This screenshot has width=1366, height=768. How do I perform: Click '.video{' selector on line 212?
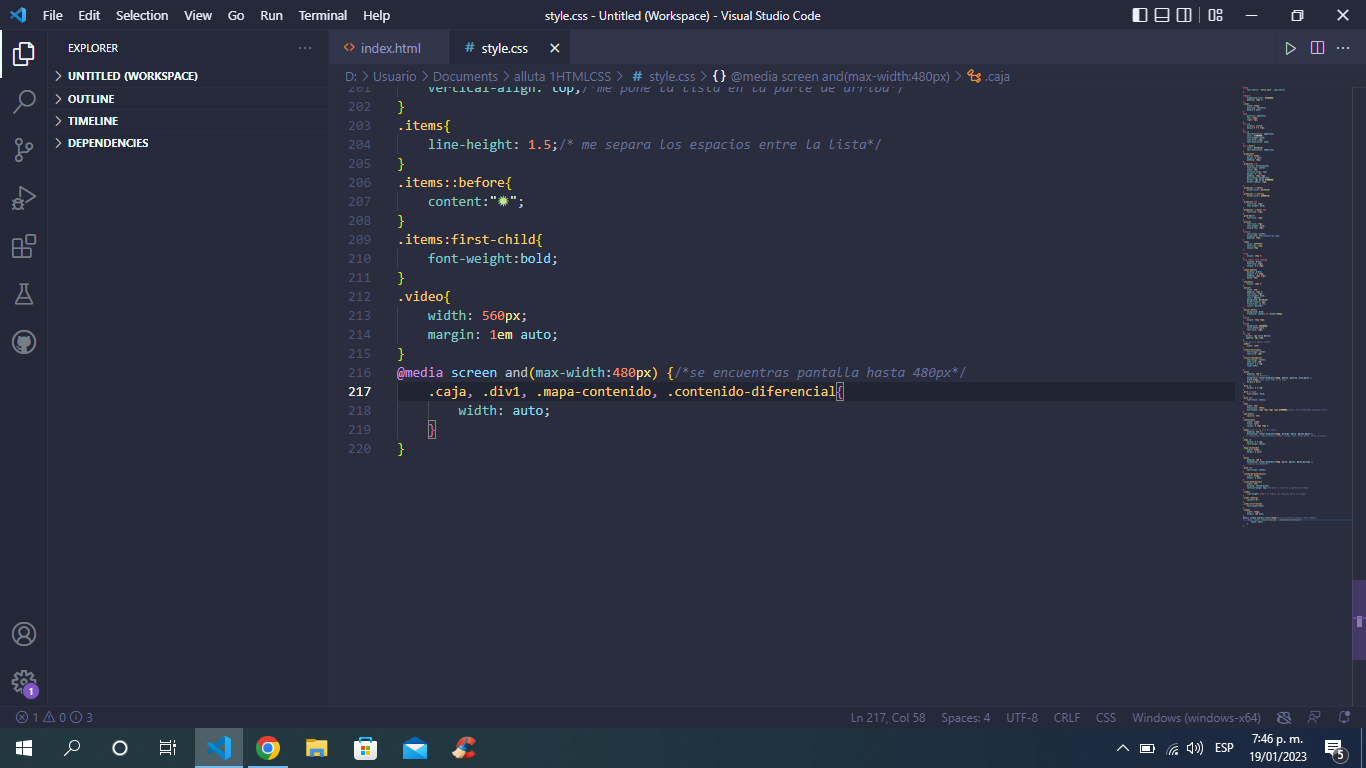[x=424, y=296]
